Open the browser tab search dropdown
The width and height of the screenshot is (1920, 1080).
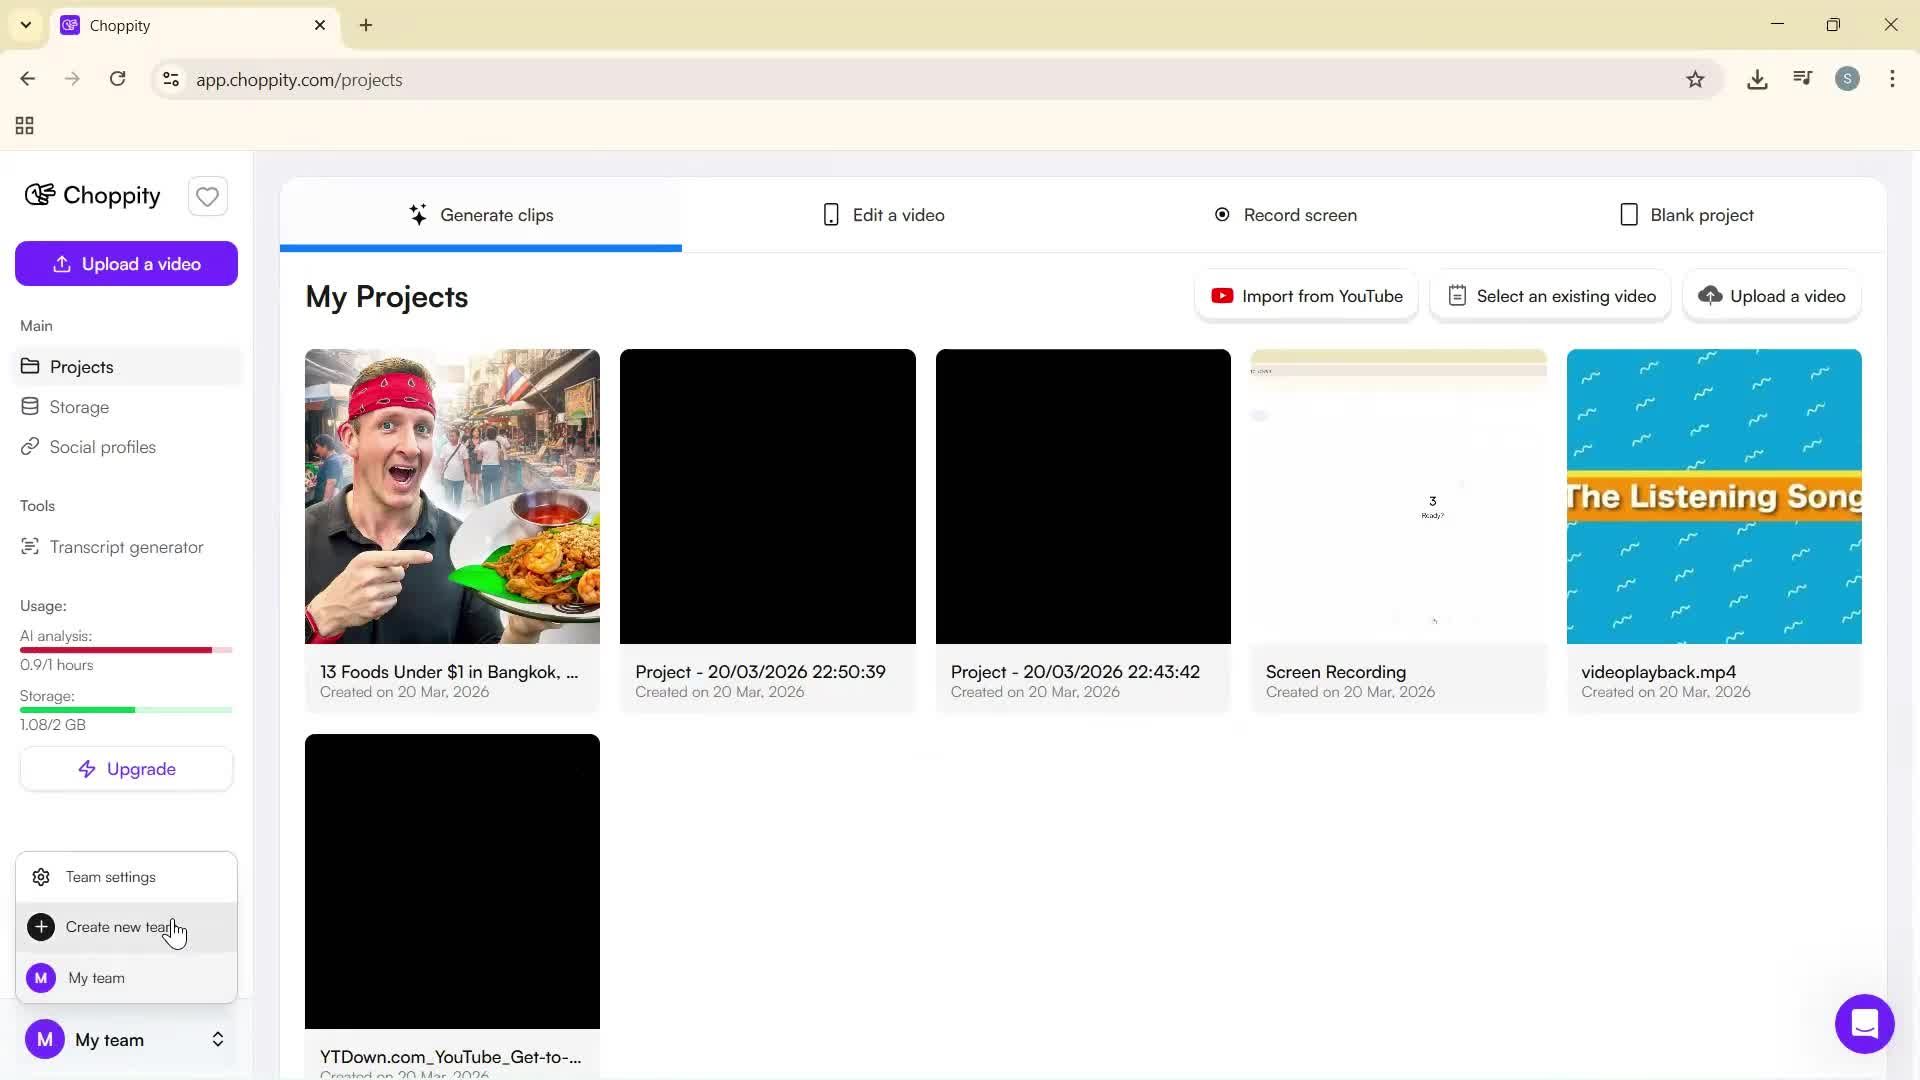point(25,25)
